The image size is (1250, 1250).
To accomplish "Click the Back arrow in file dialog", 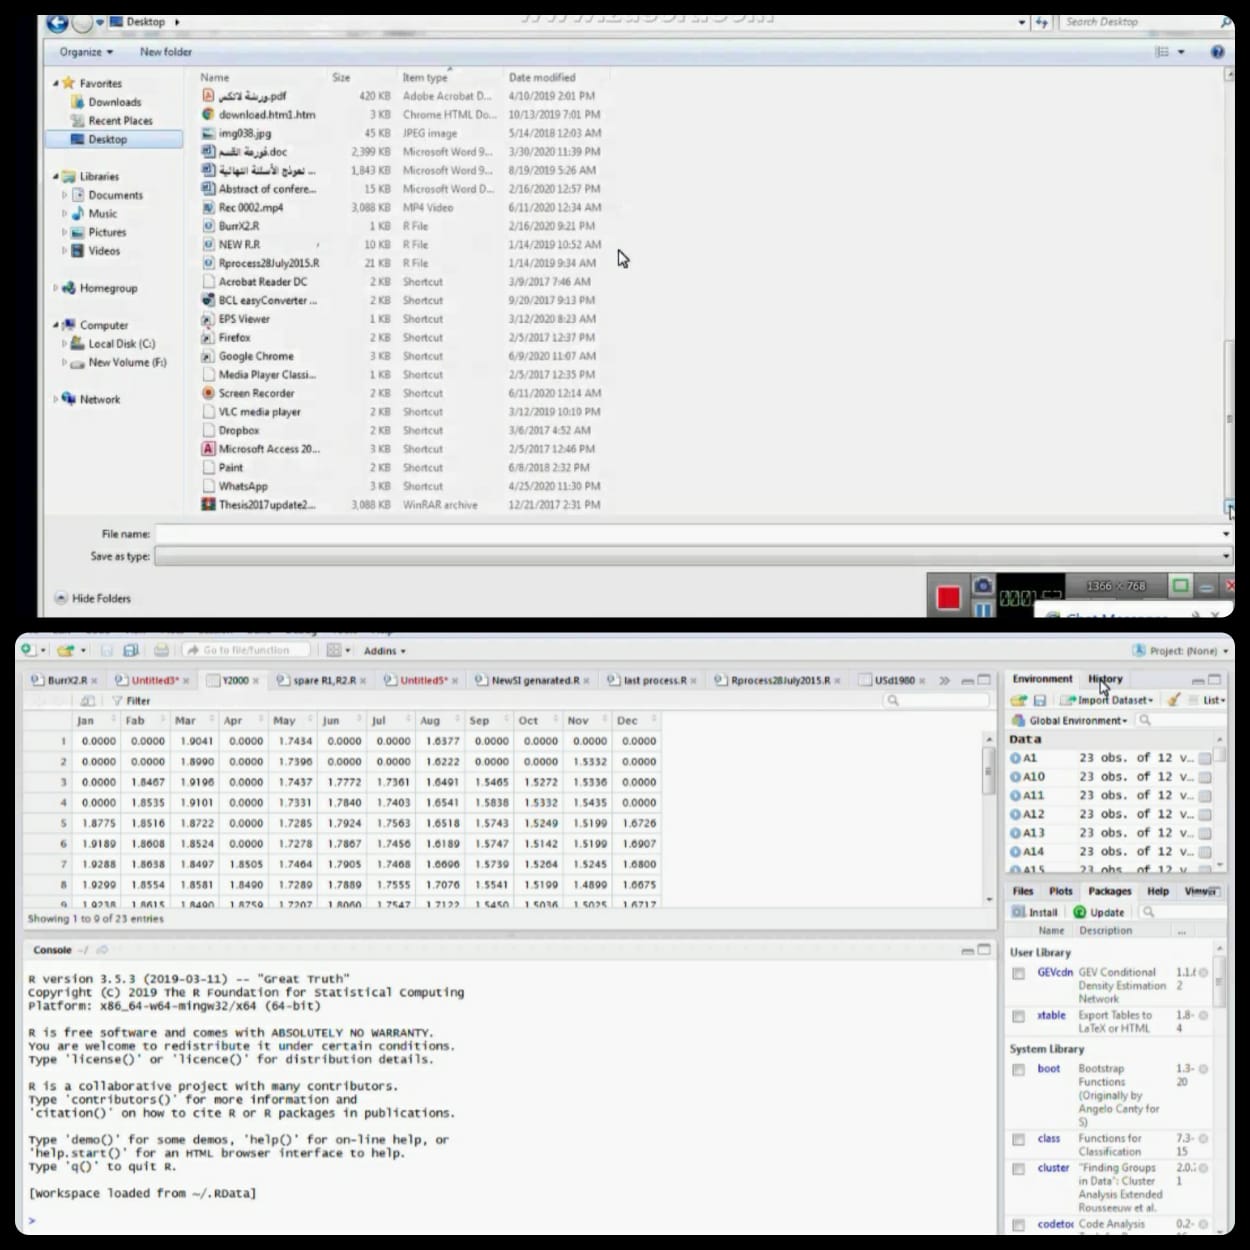I will (57, 22).
